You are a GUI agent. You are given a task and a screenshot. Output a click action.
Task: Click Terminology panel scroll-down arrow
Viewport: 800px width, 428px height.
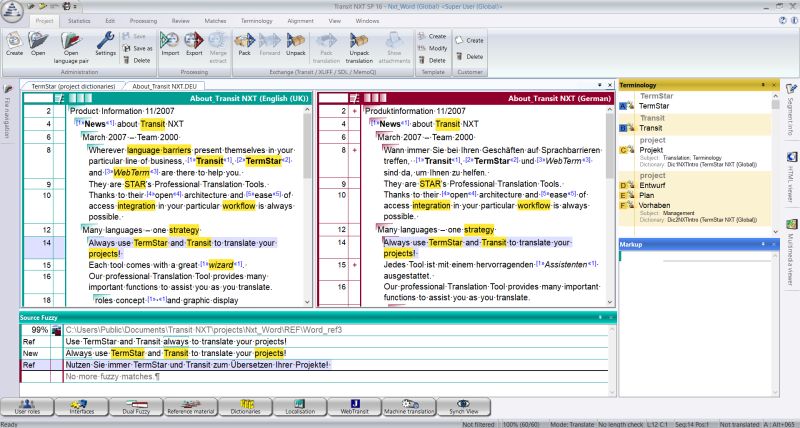click(x=776, y=232)
